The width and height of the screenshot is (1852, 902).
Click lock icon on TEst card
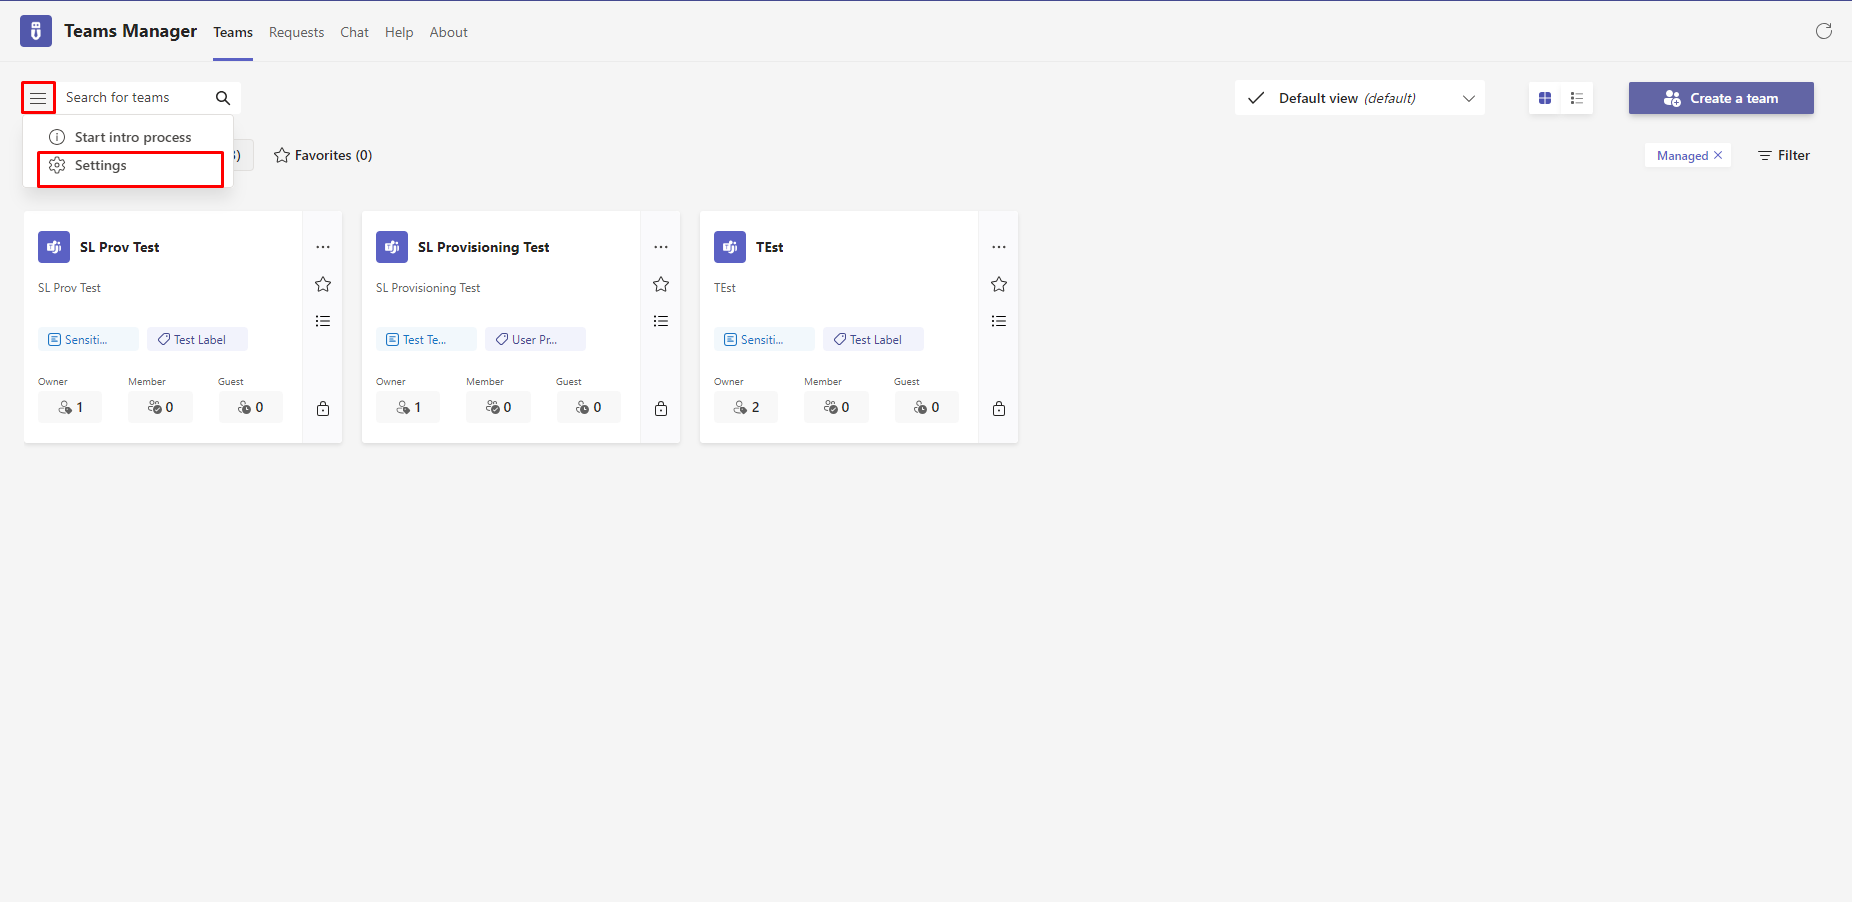tap(999, 408)
